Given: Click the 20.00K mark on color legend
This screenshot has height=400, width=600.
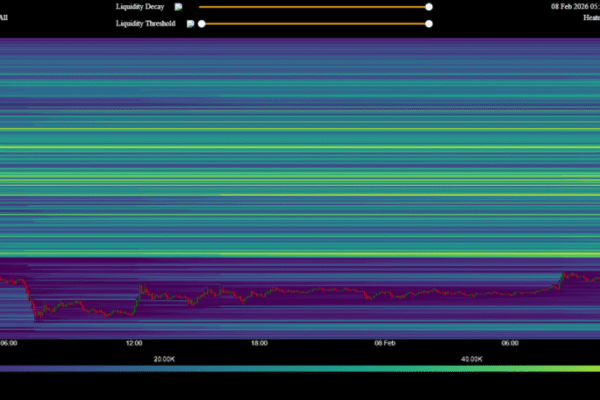Looking at the screenshot, I should (164, 358).
